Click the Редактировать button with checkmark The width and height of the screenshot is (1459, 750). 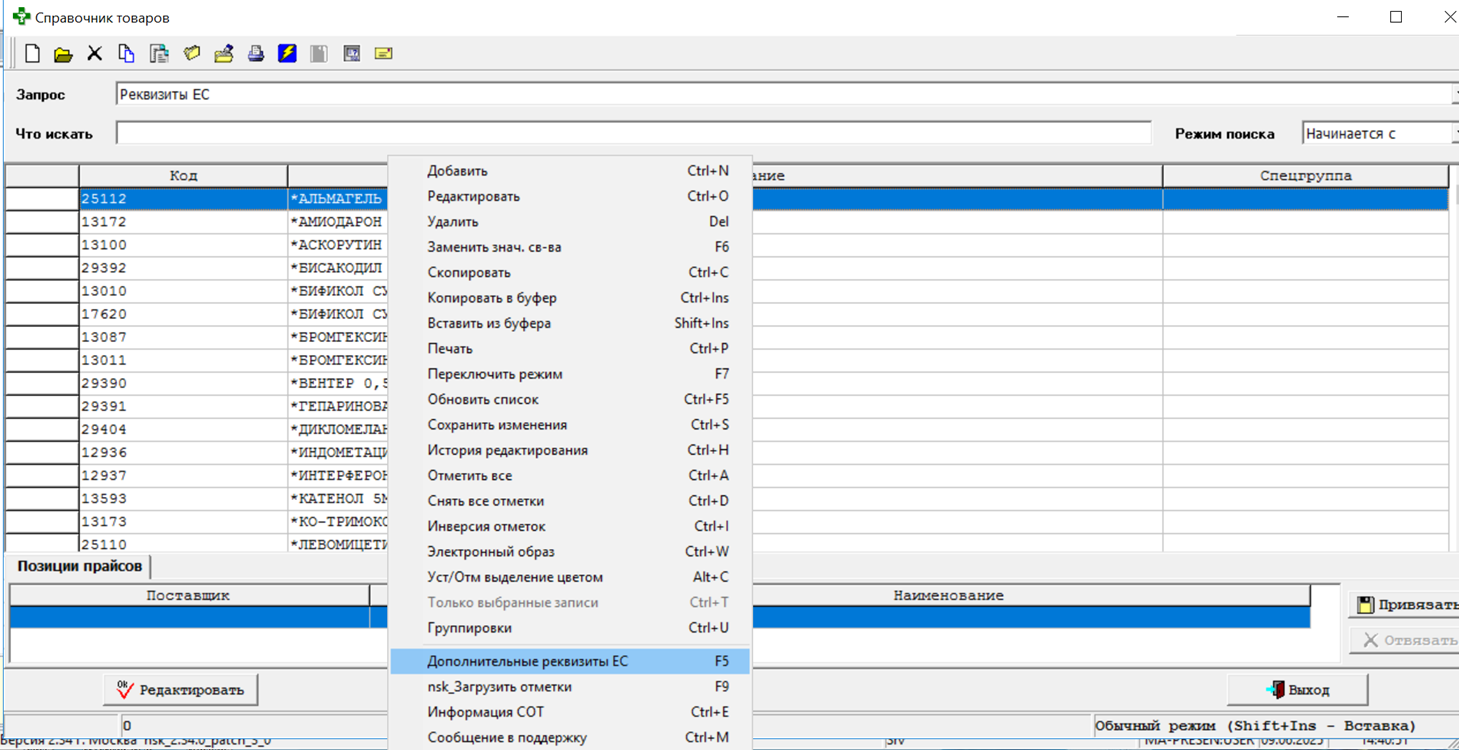coord(181,690)
